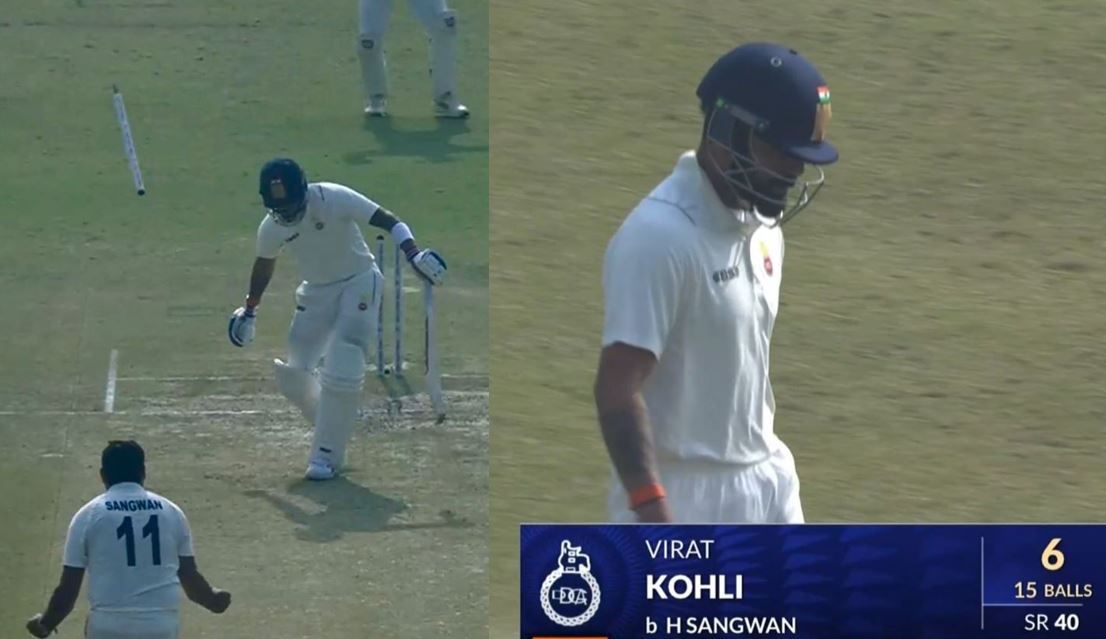Click the batsman's blue helmet in left panel
Image resolution: width=1106 pixels, height=639 pixels.
(283, 187)
